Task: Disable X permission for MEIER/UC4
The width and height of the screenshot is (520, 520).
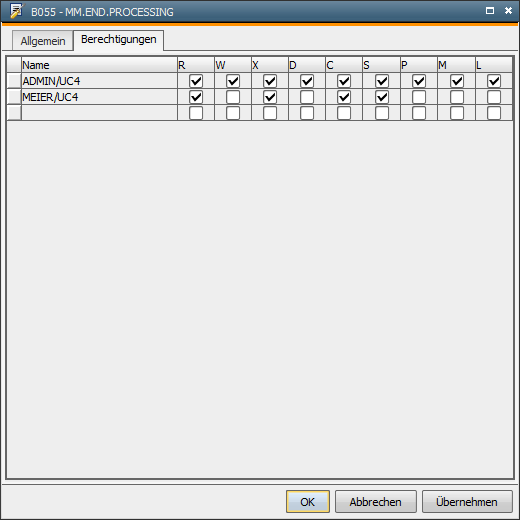Action: 270,97
